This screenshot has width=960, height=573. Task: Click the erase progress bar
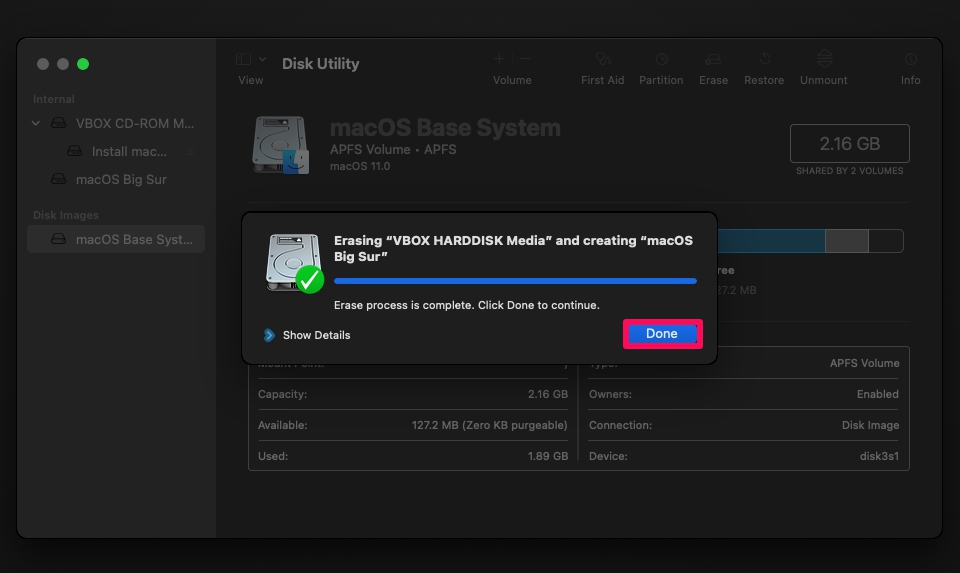(x=516, y=281)
